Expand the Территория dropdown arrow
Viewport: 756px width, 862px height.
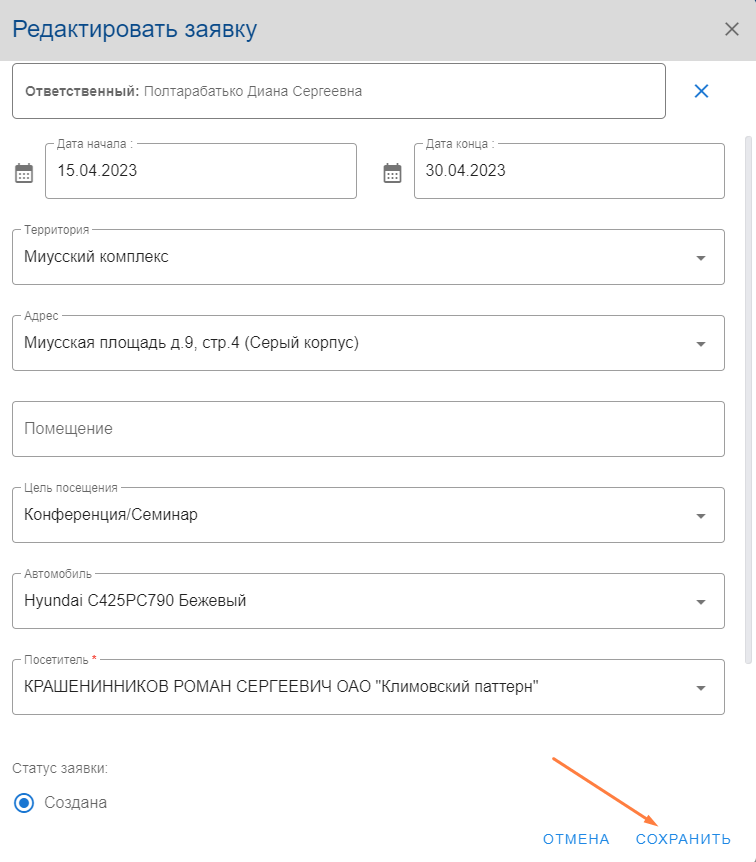click(701, 258)
